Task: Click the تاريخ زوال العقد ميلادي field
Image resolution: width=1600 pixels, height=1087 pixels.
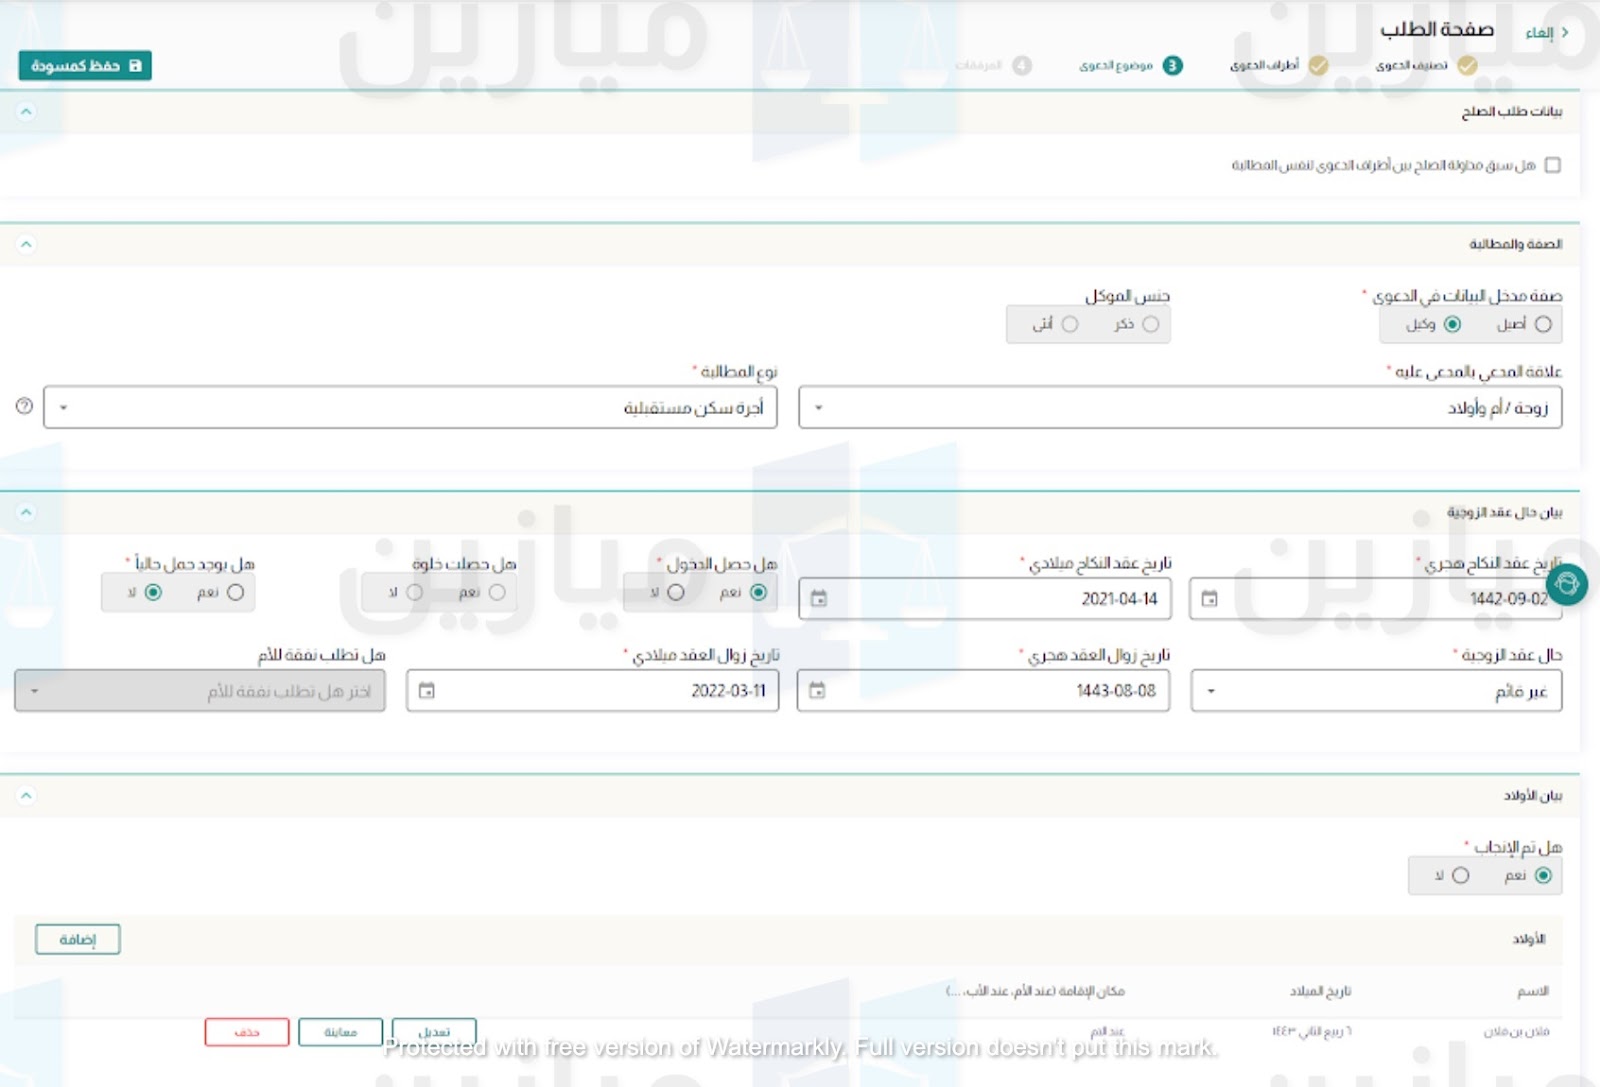Action: coord(593,691)
